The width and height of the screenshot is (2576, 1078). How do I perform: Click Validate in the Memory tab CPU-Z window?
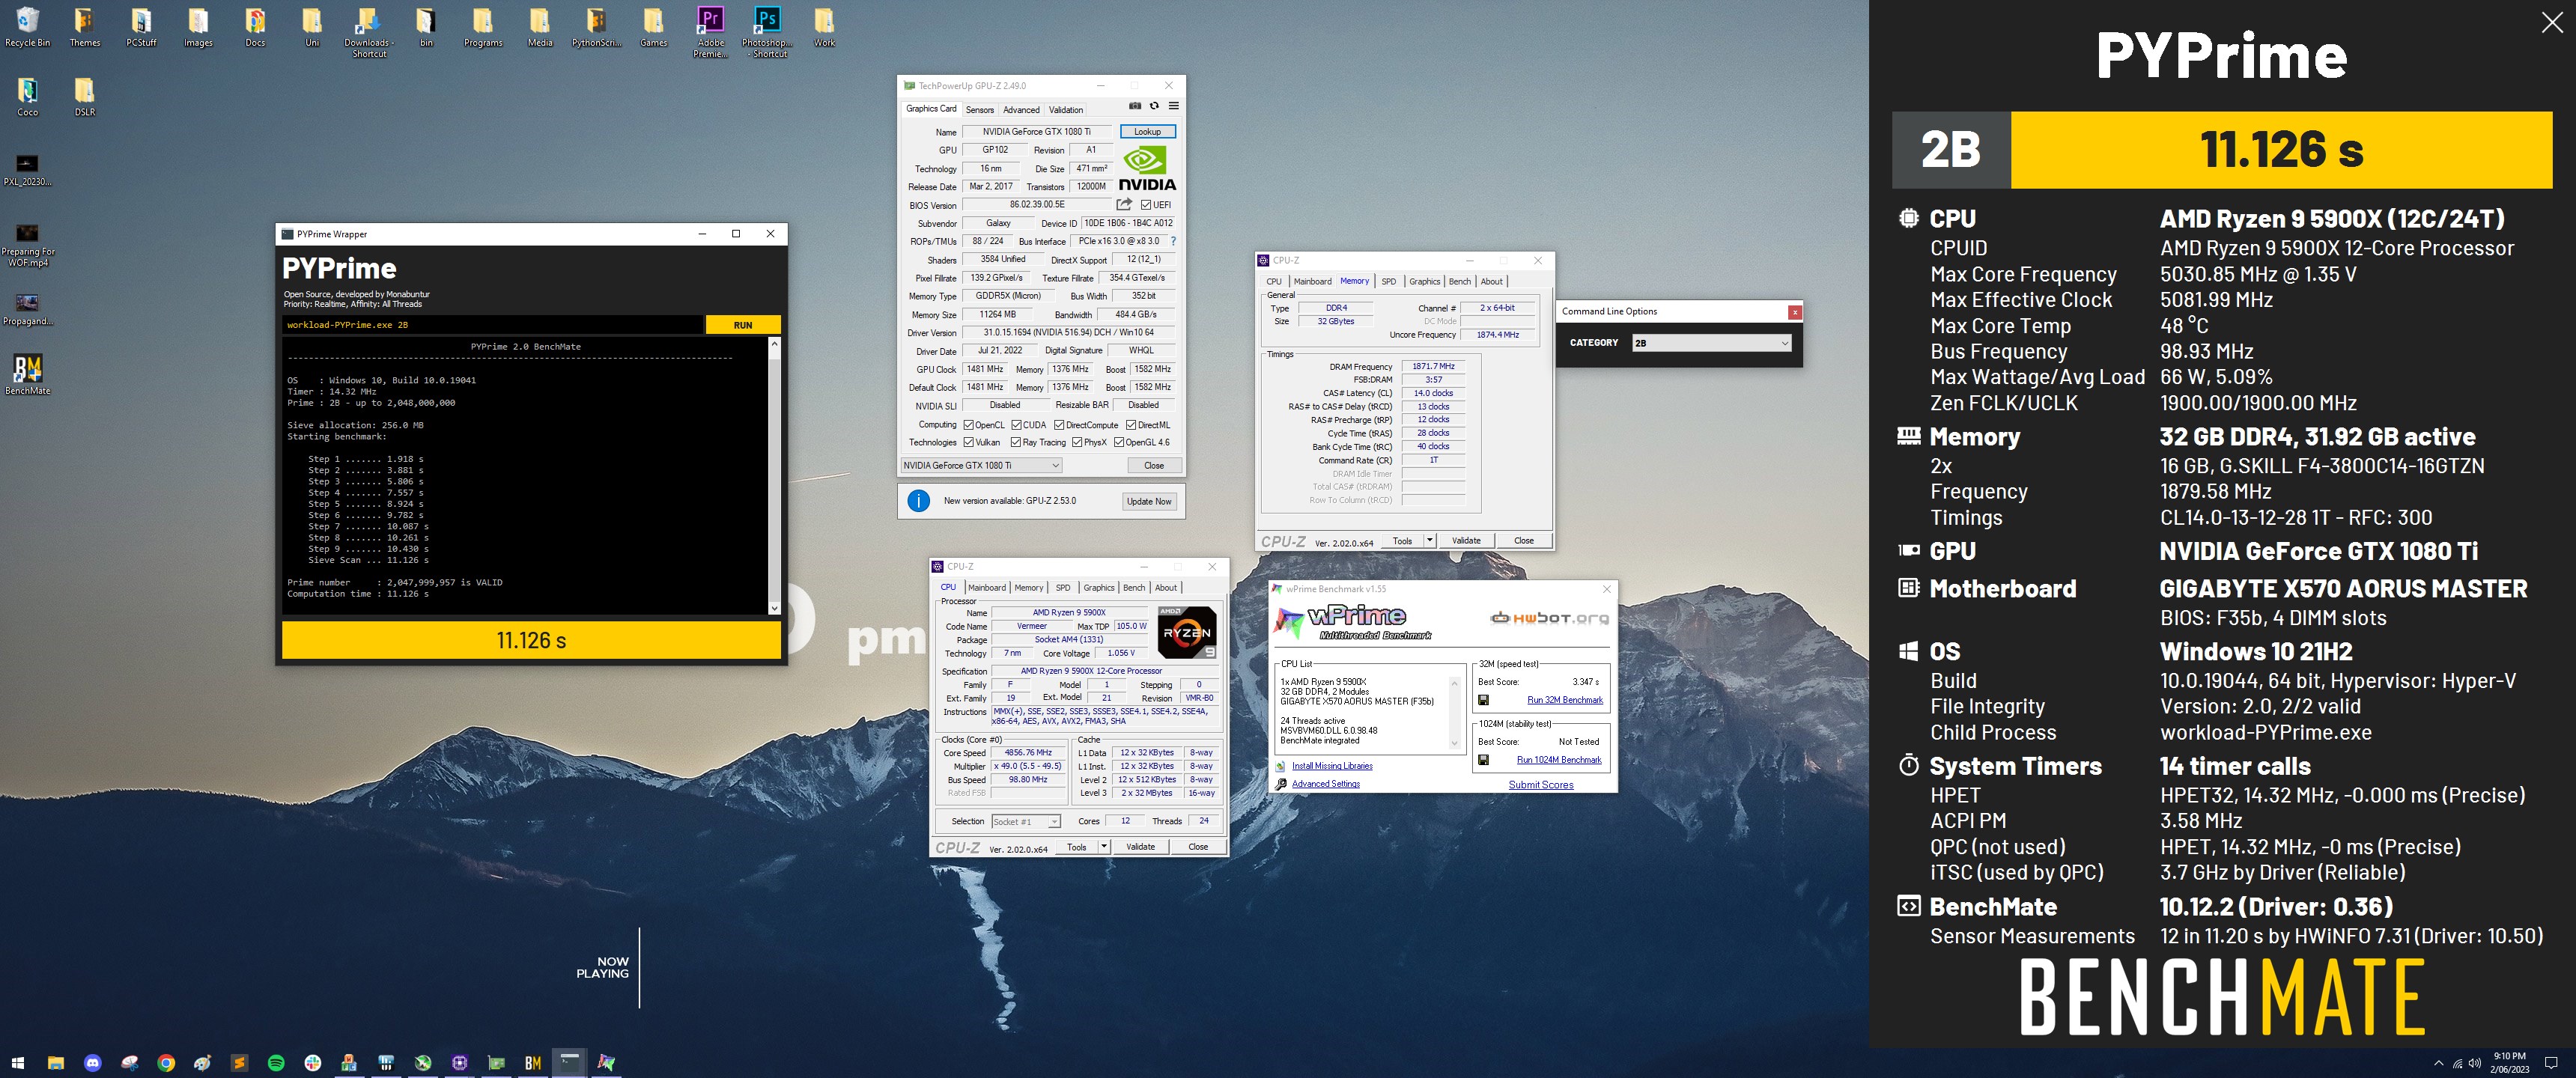pos(1466,541)
